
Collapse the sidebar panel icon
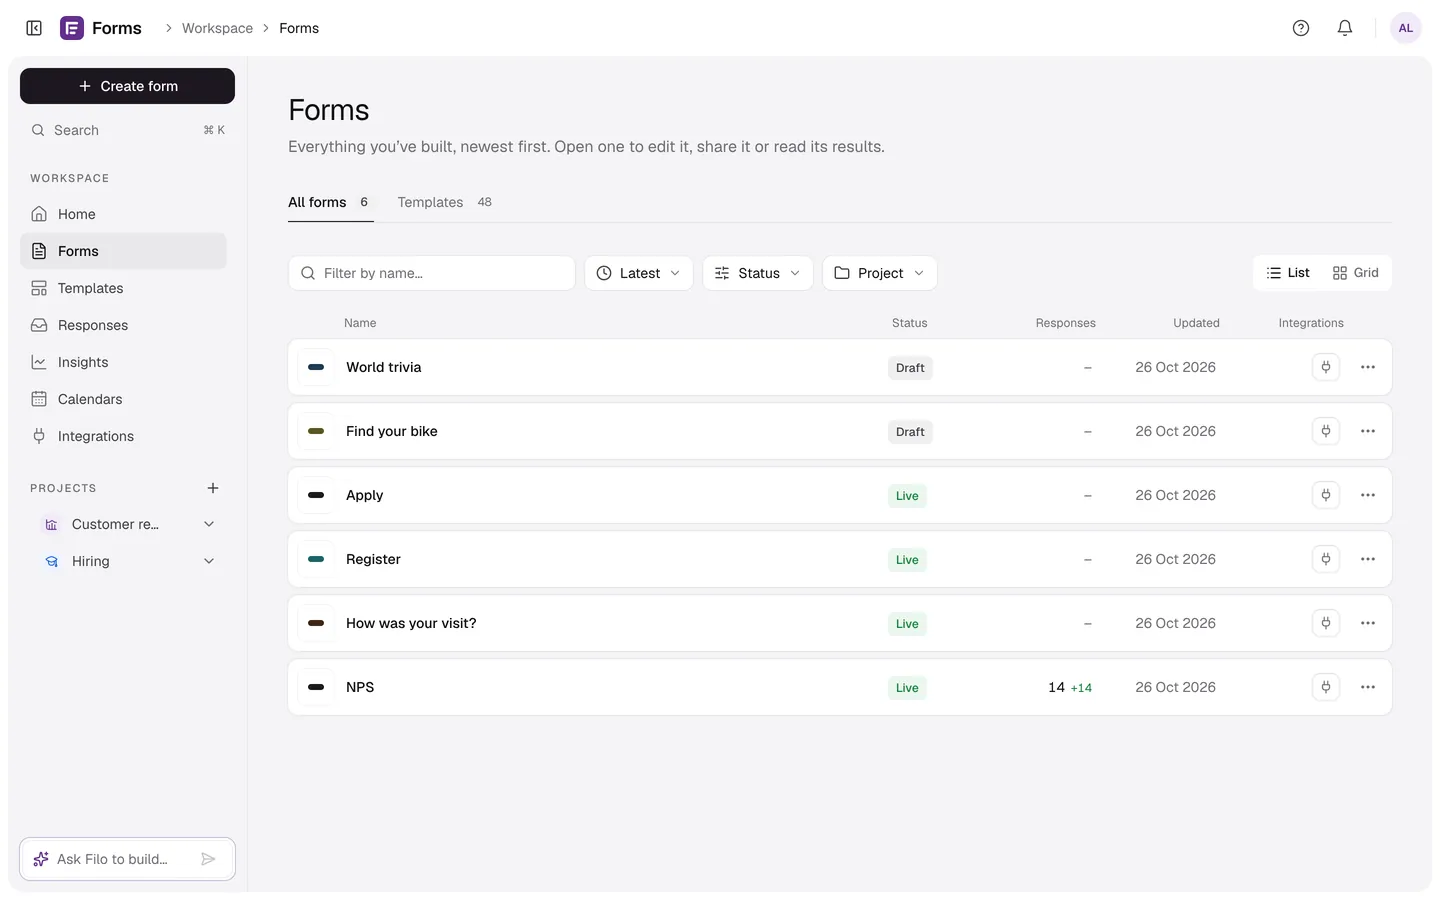pos(34,28)
